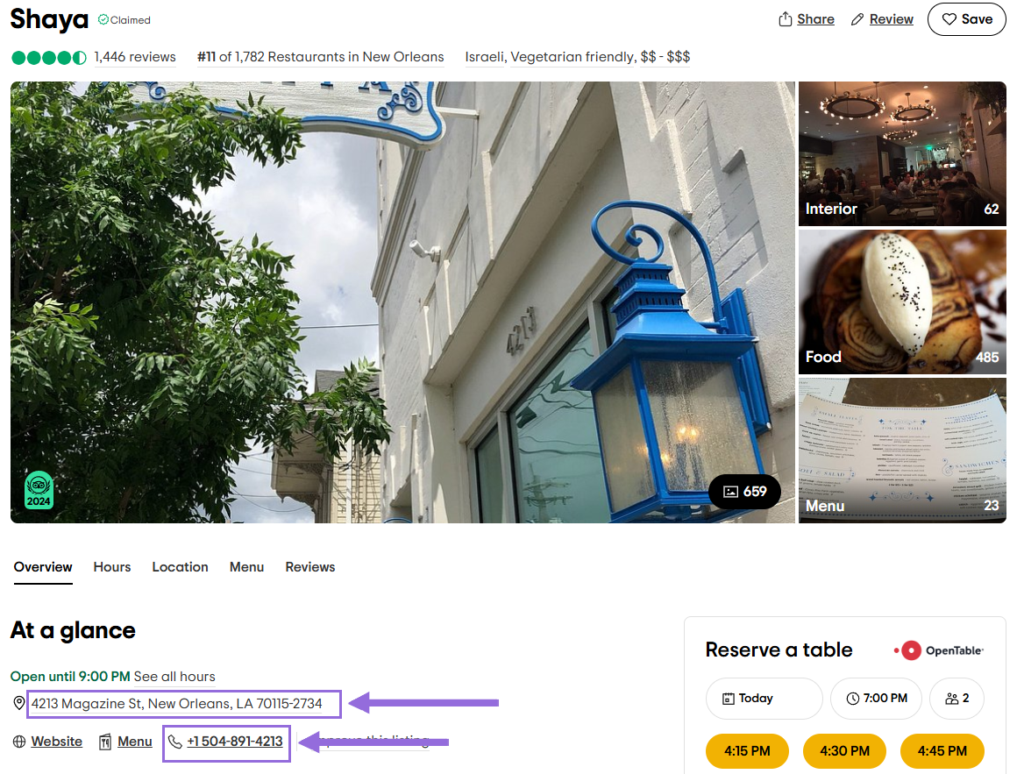Switch to the Location tab

point(180,567)
